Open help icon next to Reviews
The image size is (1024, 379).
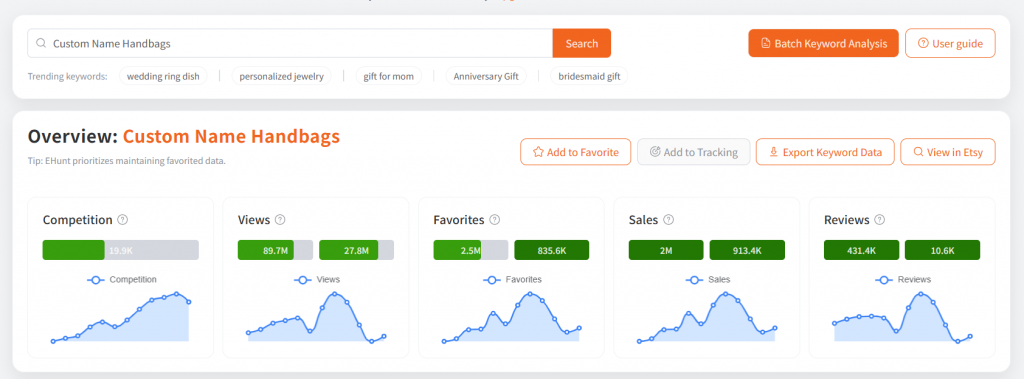pos(880,220)
